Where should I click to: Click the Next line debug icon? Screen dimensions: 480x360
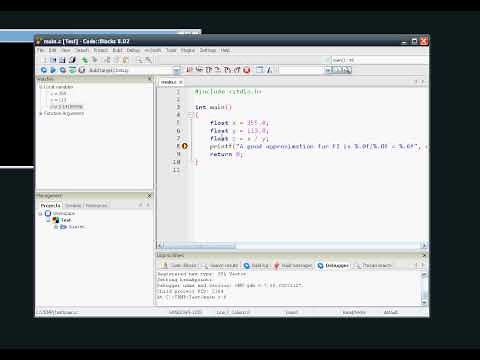coord(209,70)
